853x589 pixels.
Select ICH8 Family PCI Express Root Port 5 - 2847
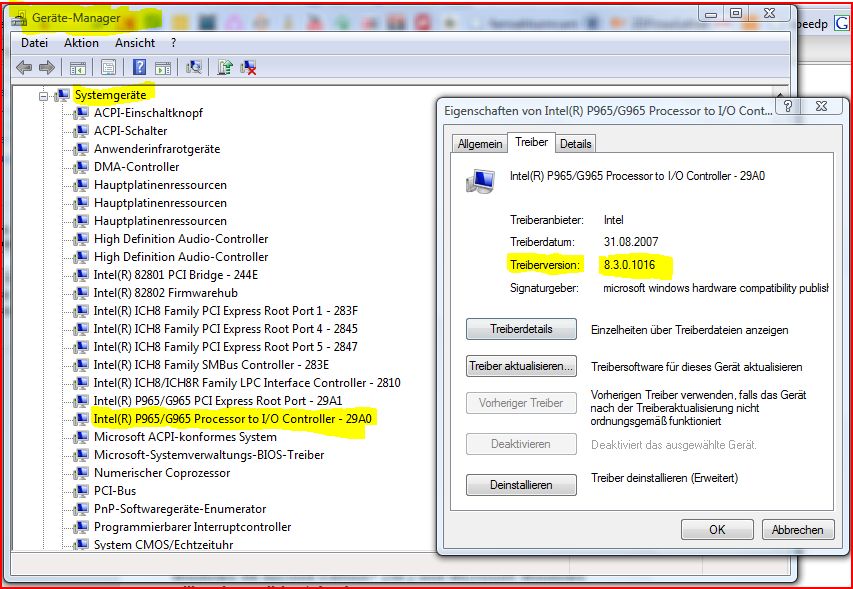pyautogui.click(x=226, y=346)
